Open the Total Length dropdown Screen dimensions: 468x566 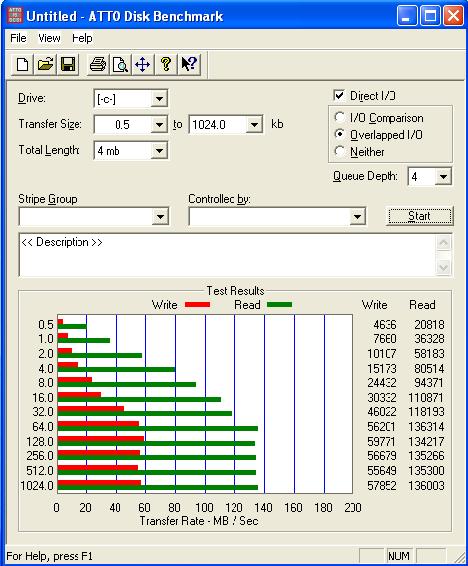click(x=159, y=150)
